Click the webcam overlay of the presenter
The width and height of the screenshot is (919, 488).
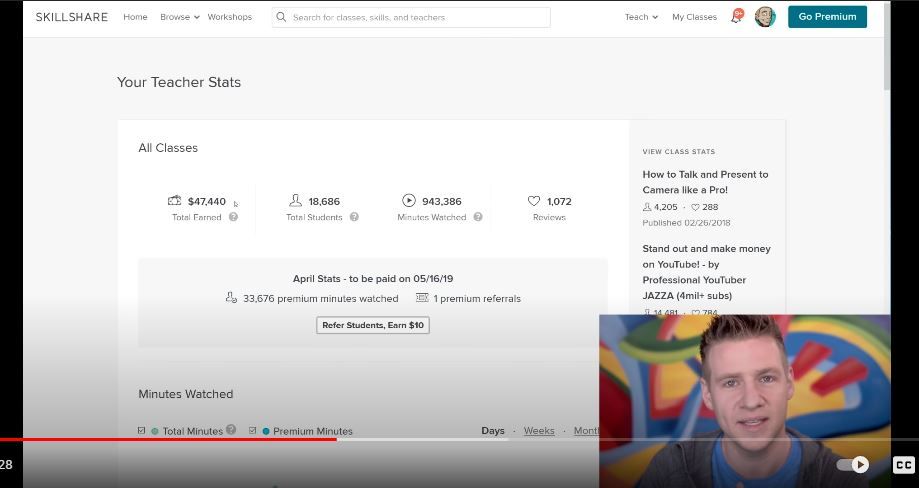(x=745, y=401)
